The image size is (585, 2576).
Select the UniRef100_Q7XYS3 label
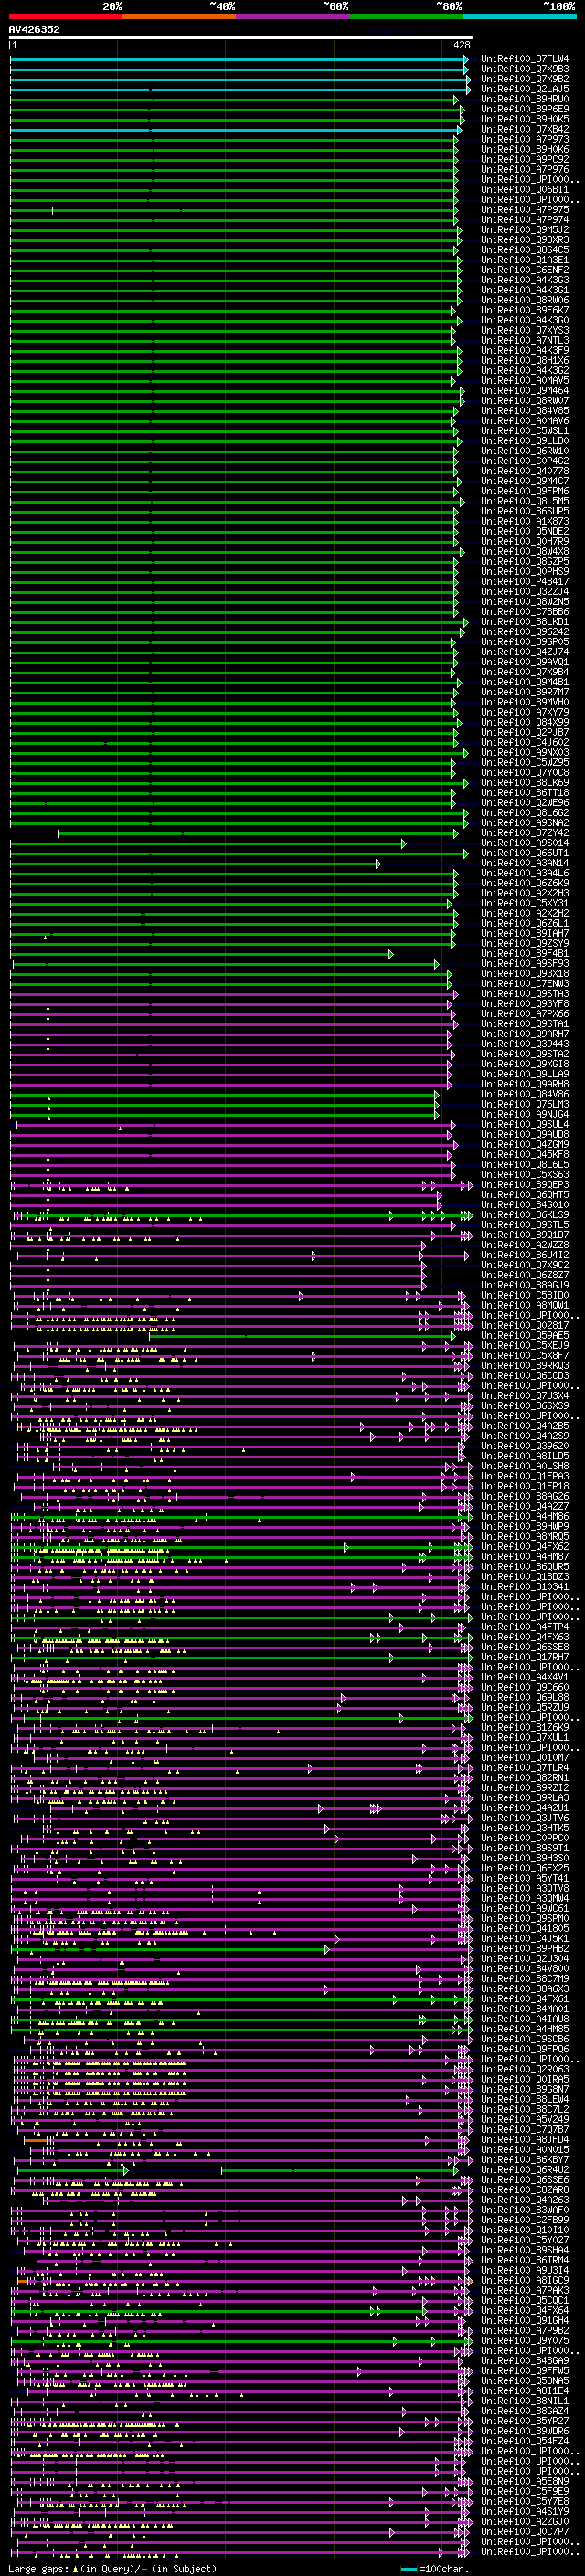pos(525,330)
